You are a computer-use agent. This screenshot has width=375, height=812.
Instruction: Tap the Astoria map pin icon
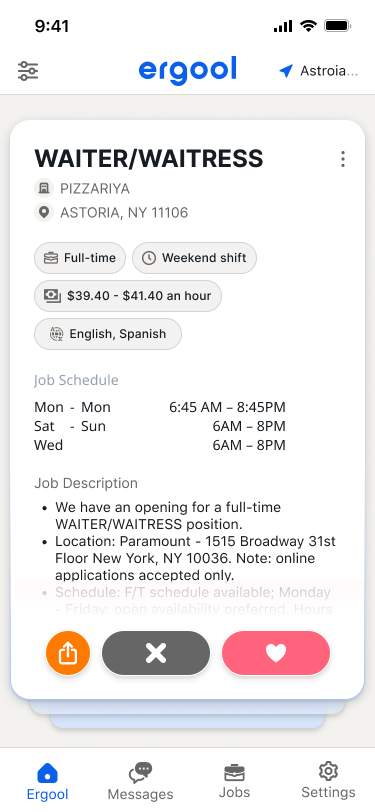click(x=44, y=212)
